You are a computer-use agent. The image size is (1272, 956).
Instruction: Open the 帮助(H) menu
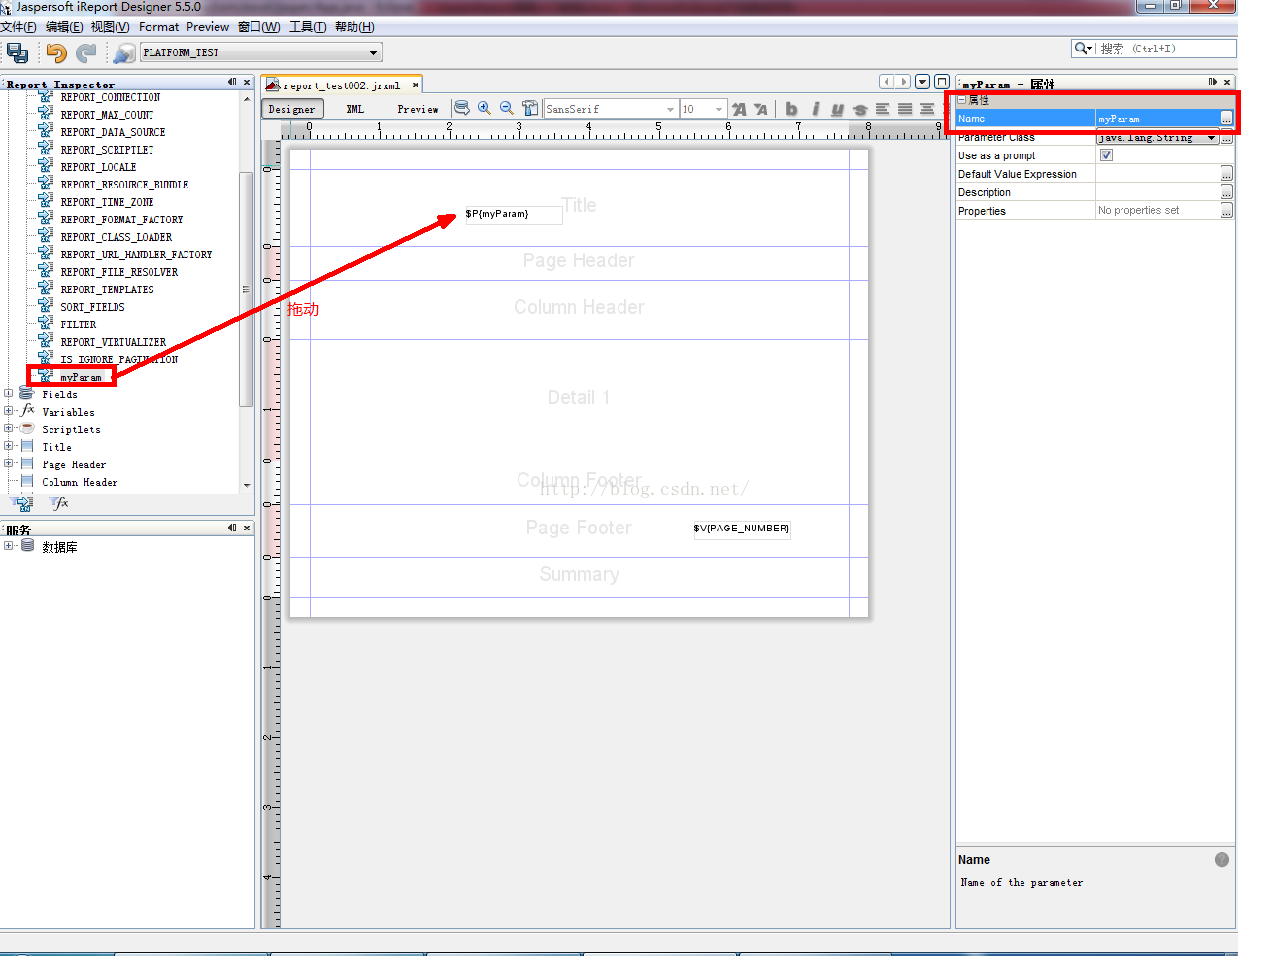pos(355,27)
